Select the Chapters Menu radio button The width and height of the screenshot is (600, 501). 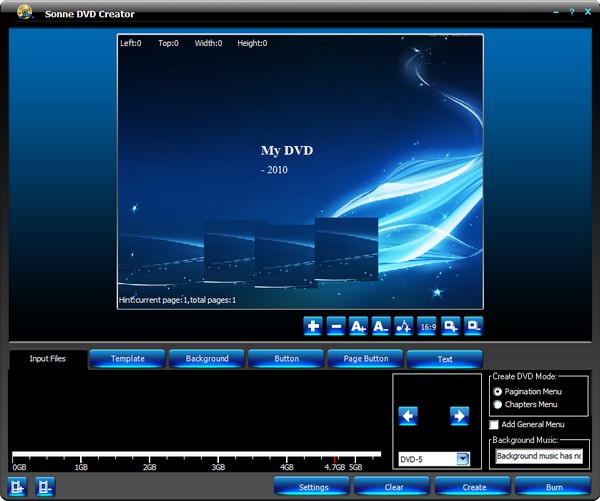tap(498, 404)
